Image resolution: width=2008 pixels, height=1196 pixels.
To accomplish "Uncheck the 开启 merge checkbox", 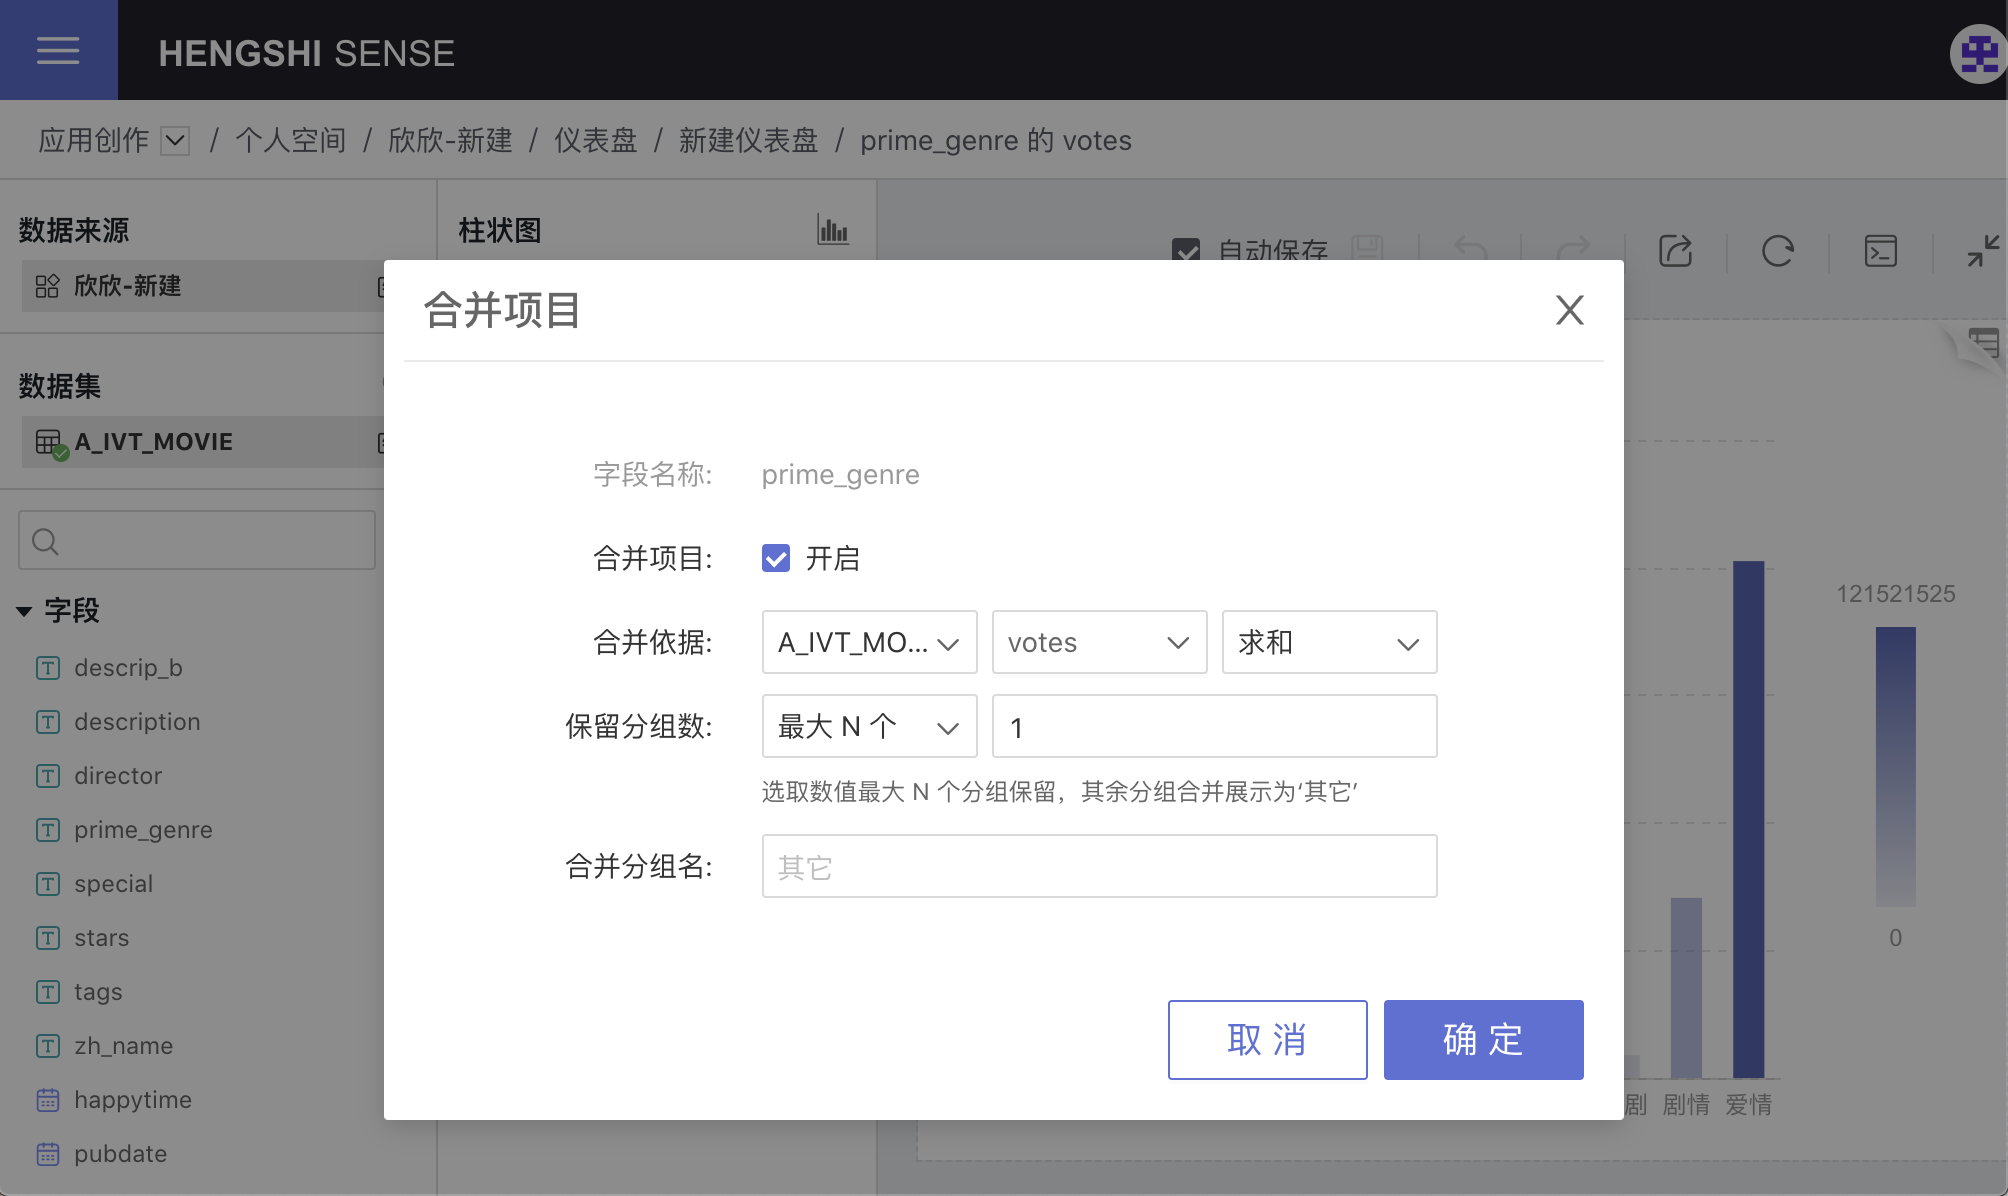I will pyautogui.click(x=776, y=558).
